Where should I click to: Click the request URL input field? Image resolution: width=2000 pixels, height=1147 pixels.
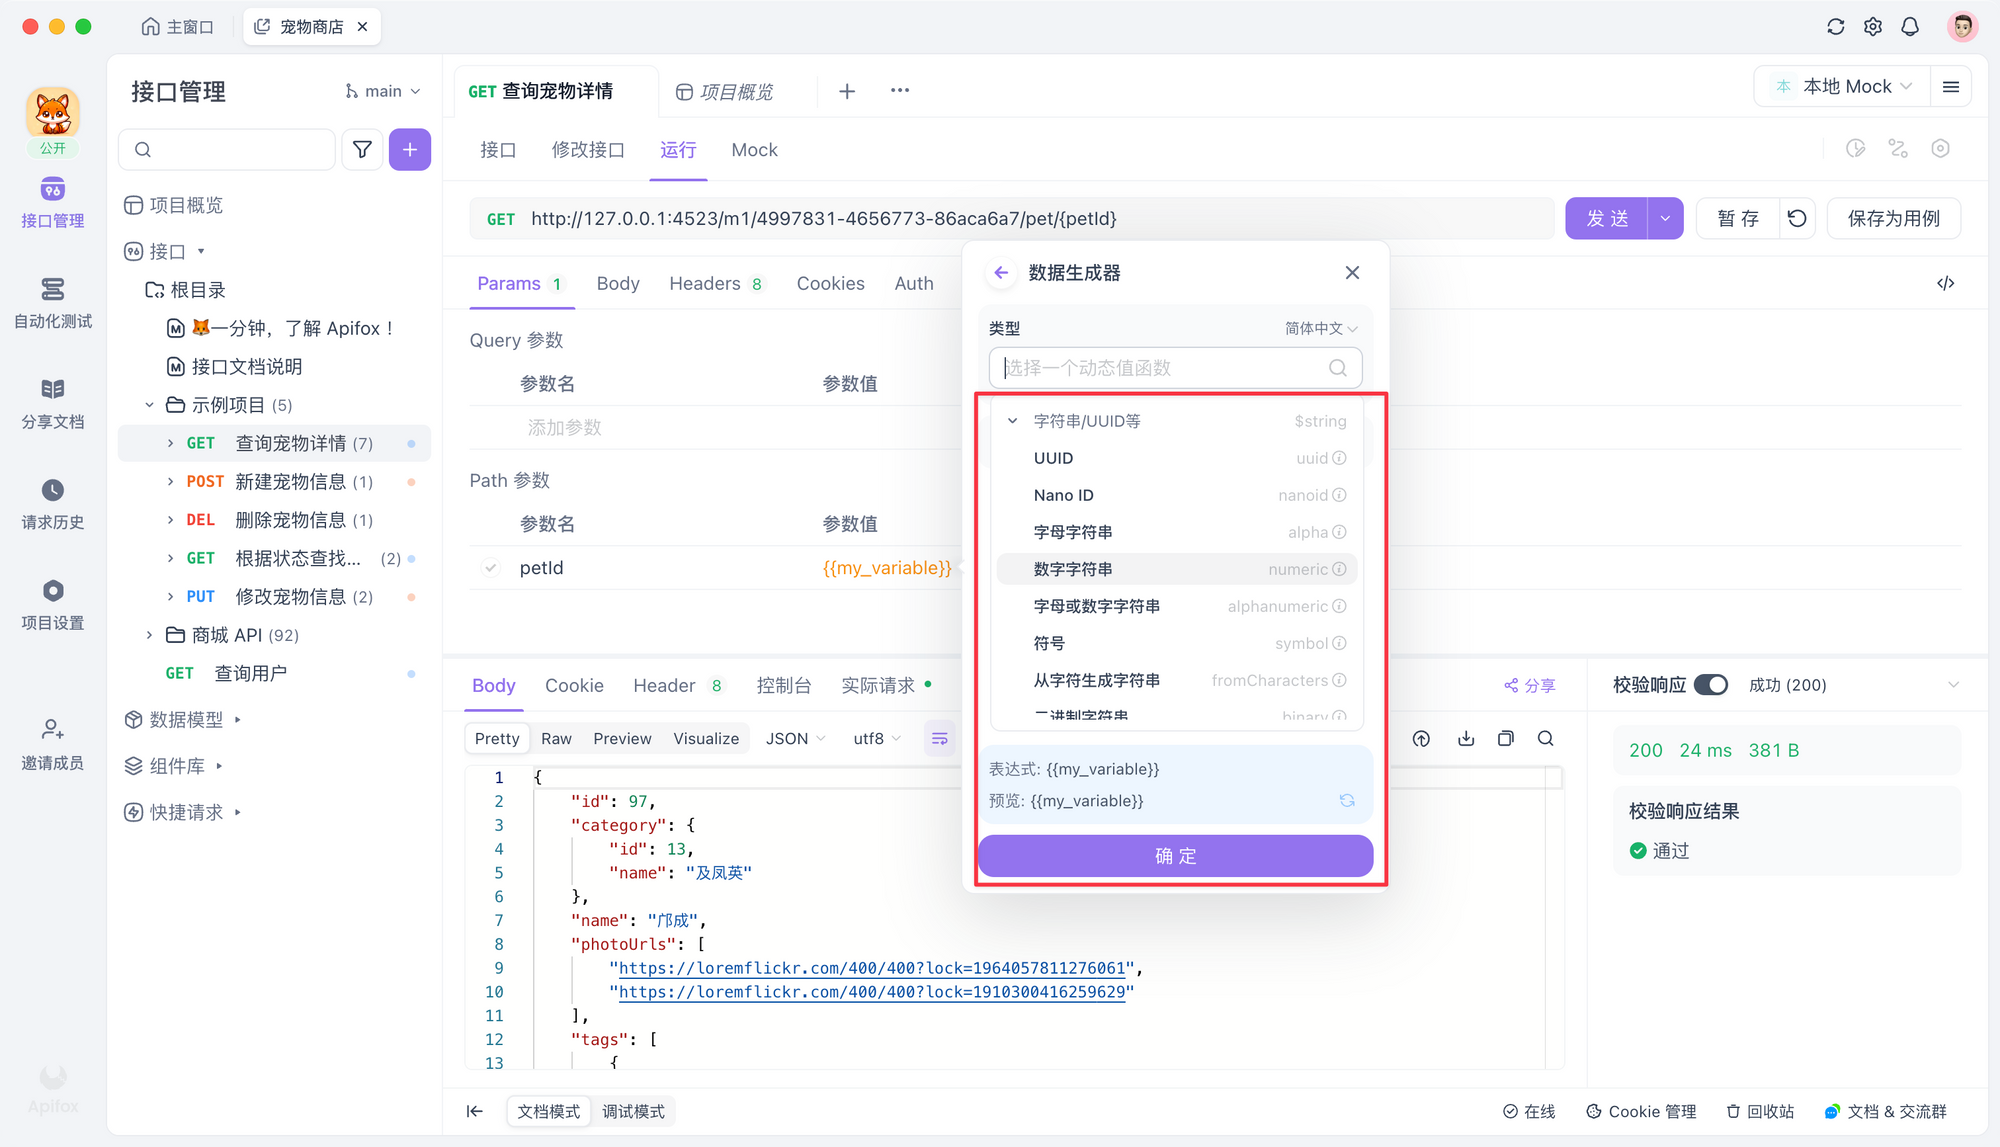point(1000,218)
